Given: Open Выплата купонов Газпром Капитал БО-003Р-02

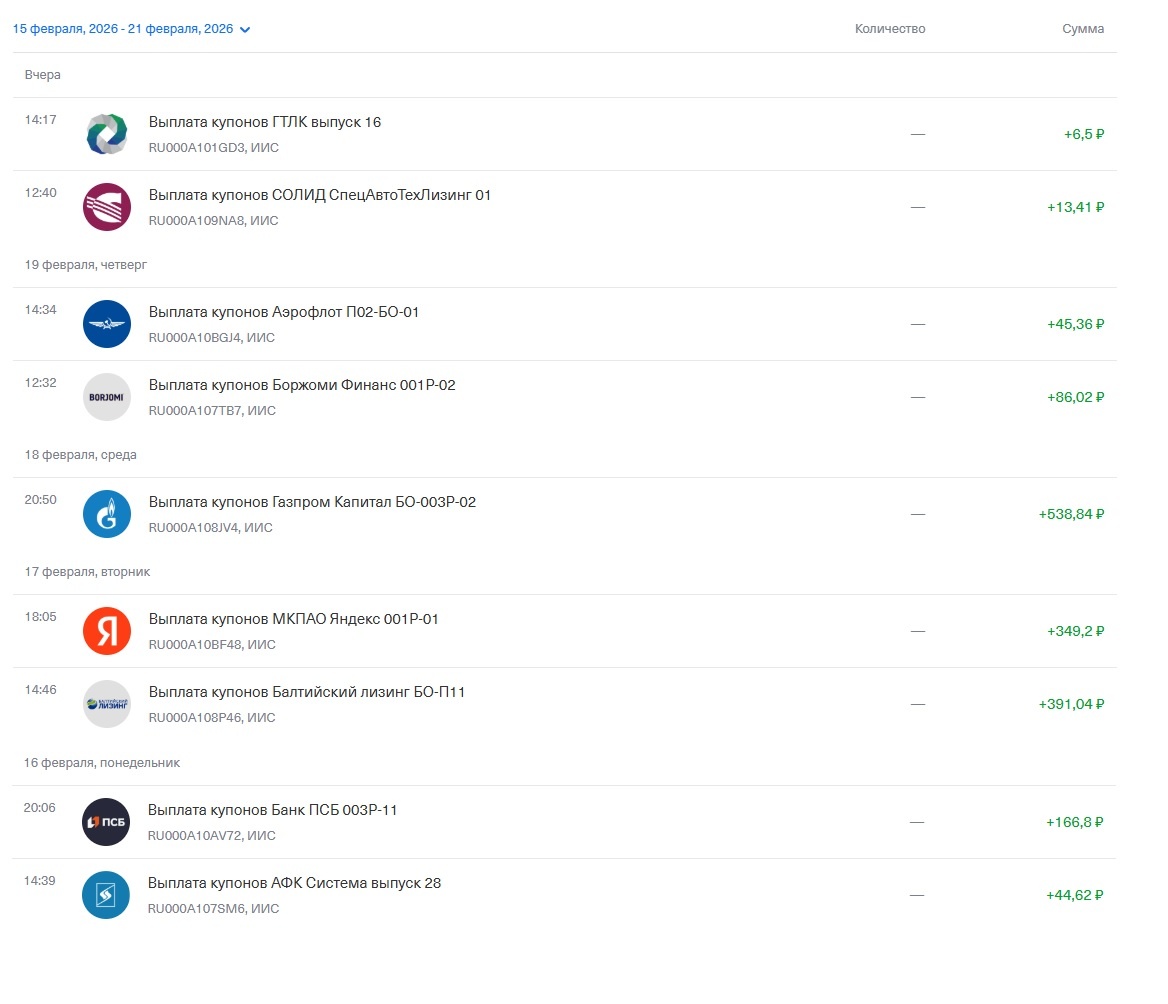Looking at the screenshot, I should 312,502.
